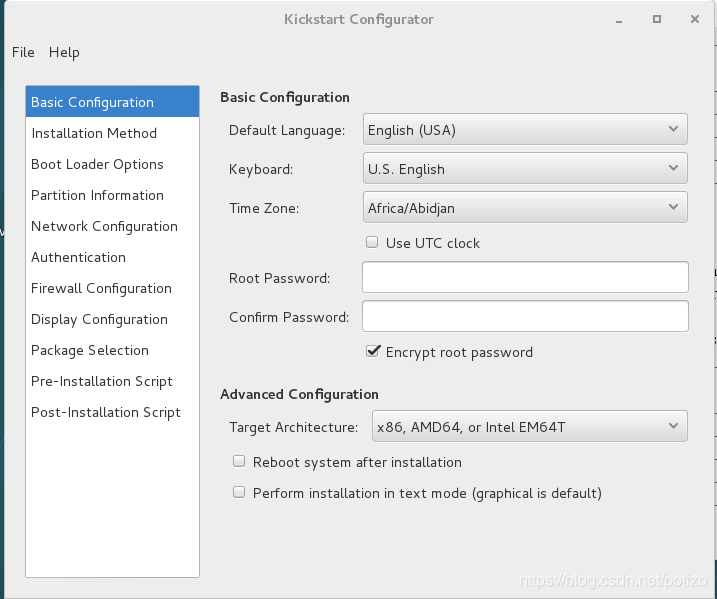
Task: Check Perform installation in text mode
Action: [x=239, y=492]
